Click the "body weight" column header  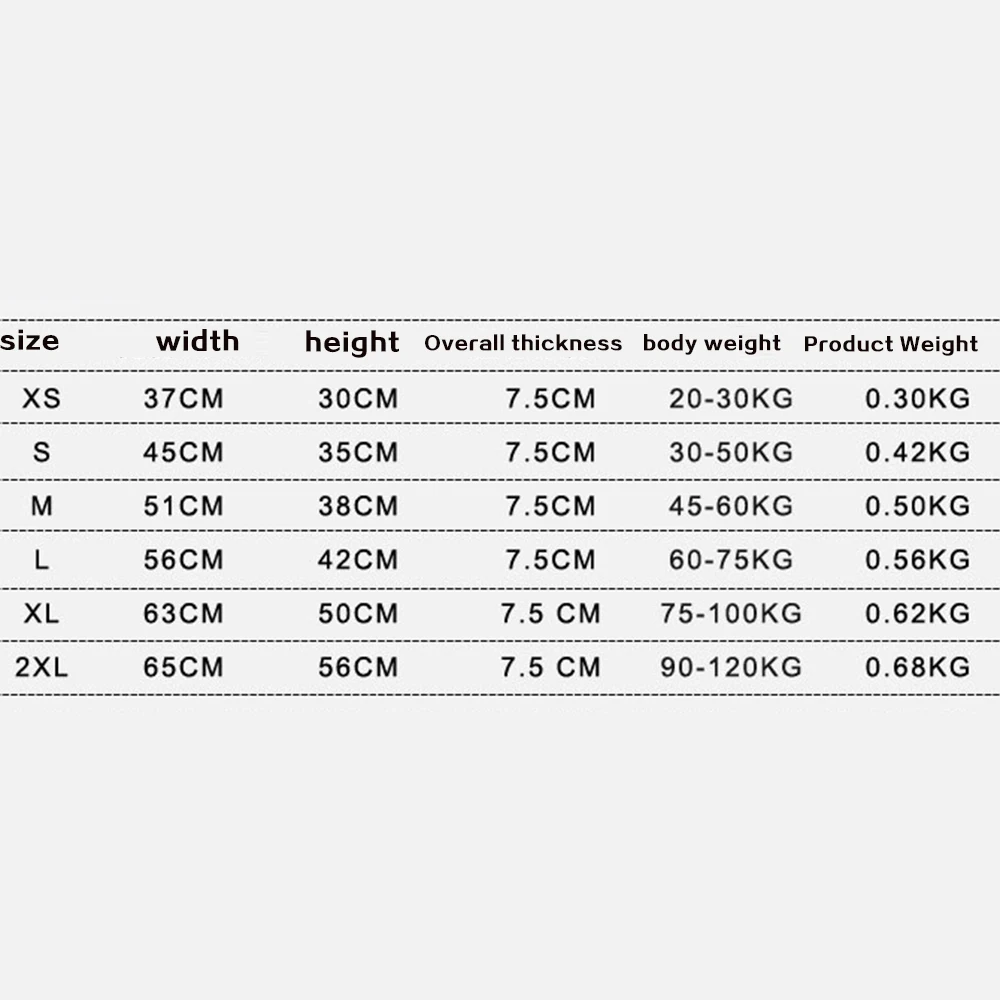(711, 343)
